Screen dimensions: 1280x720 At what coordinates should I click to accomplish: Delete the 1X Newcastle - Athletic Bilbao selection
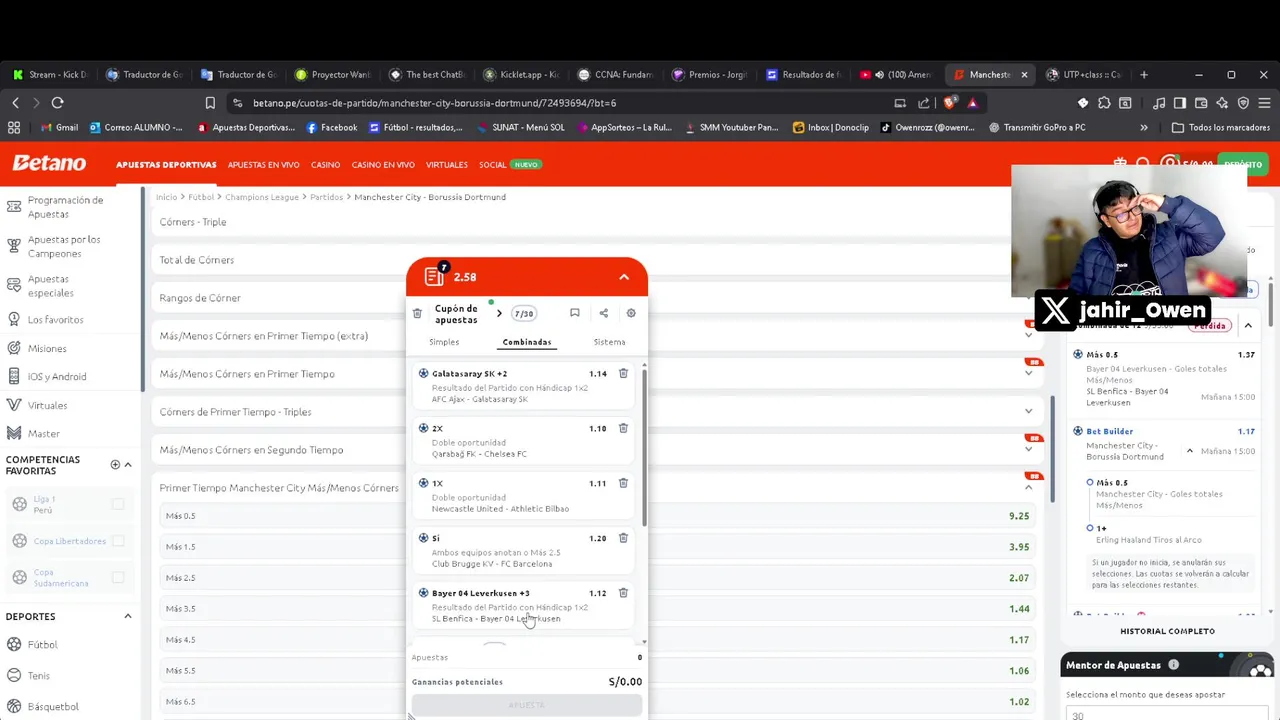click(x=623, y=483)
